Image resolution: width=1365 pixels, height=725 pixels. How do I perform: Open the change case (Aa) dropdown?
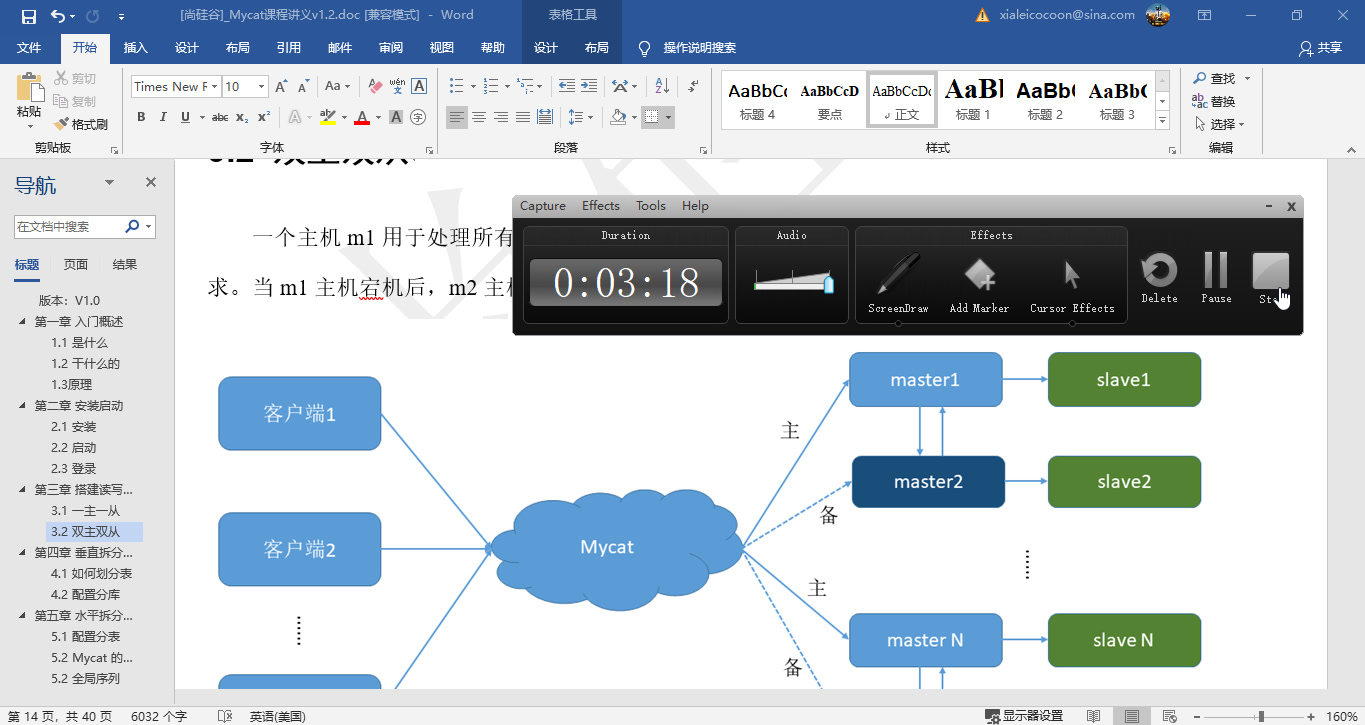click(338, 86)
